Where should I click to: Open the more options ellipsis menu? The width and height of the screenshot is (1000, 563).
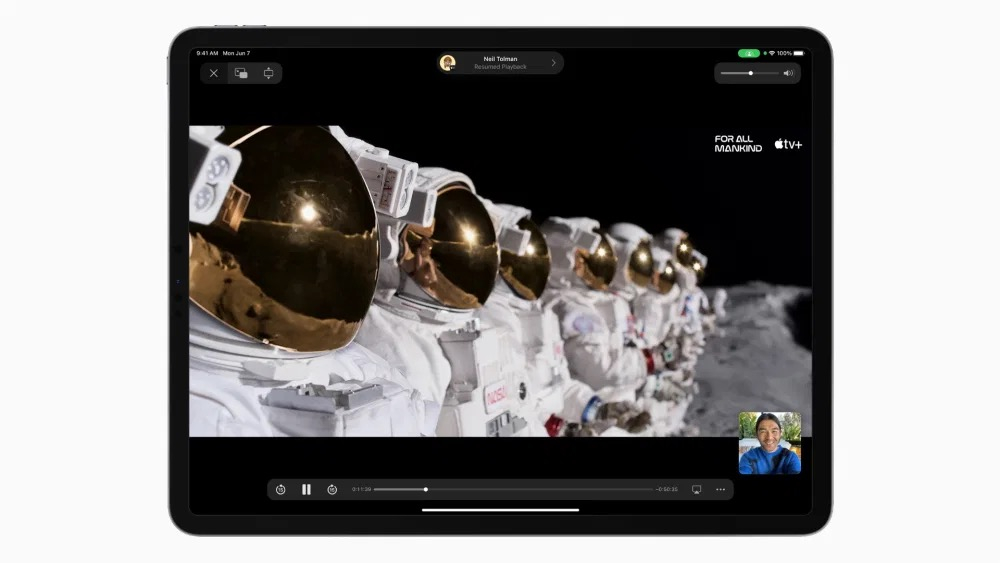[x=720, y=489]
